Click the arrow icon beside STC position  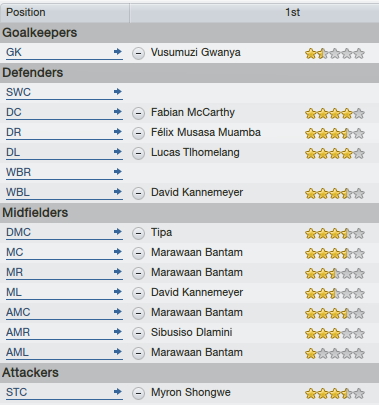(117, 392)
